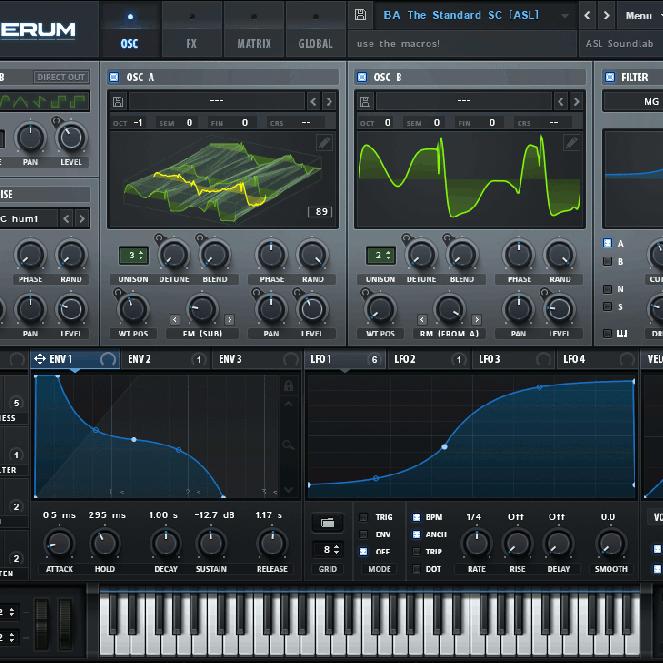Select next noise sample arrow

[x=82, y=219]
